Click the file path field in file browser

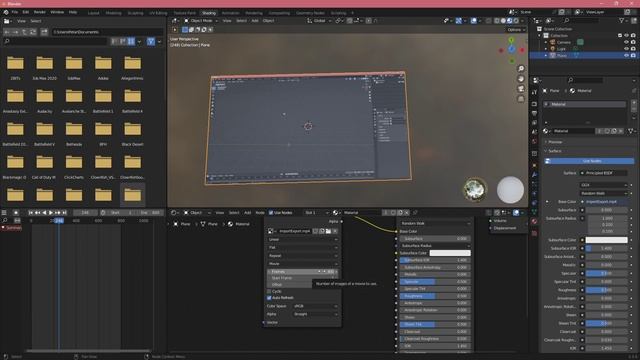click(x=107, y=31)
